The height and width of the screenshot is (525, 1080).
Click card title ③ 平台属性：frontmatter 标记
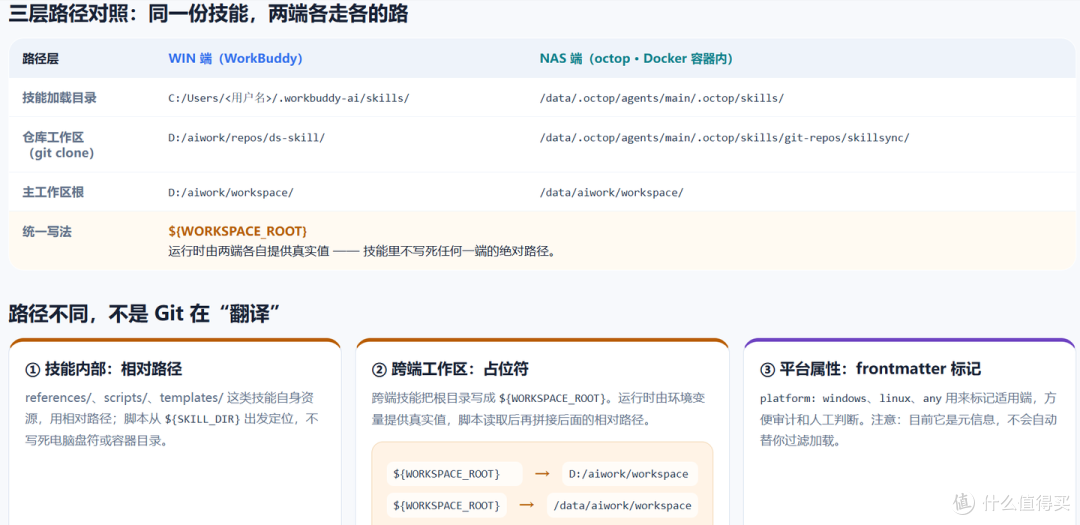point(871,369)
